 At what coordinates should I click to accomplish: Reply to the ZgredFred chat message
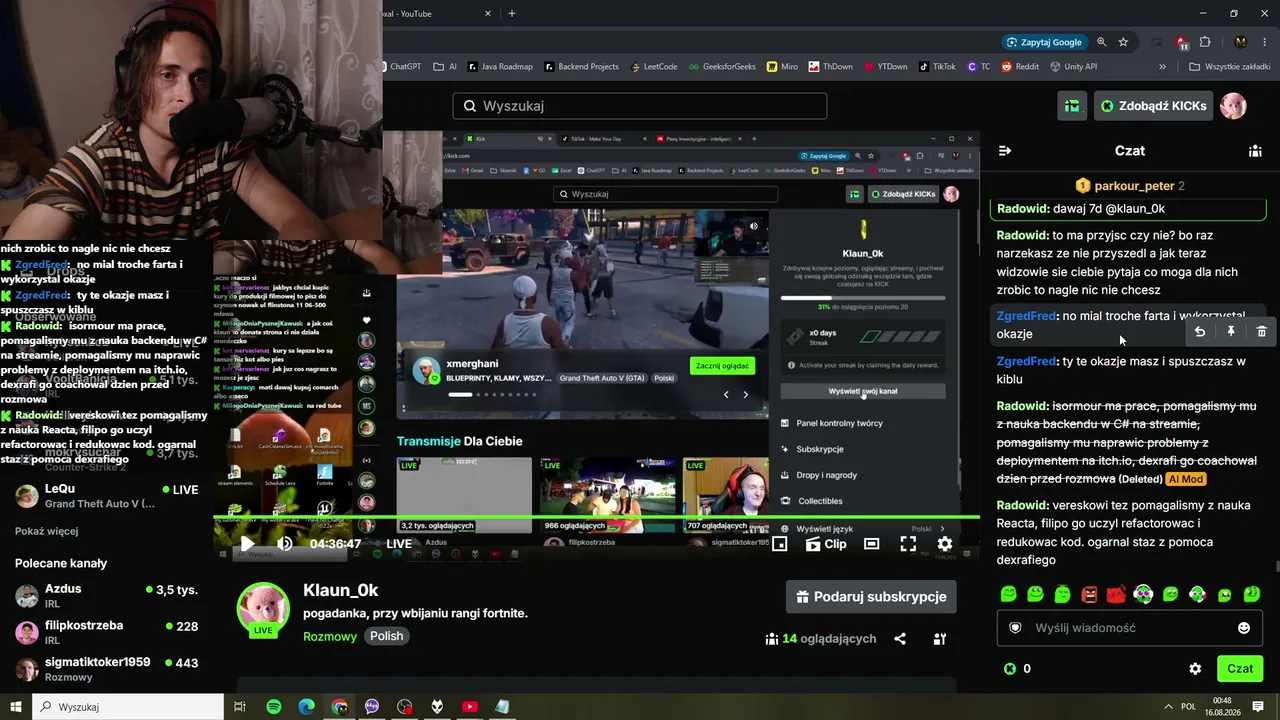click(1200, 332)
